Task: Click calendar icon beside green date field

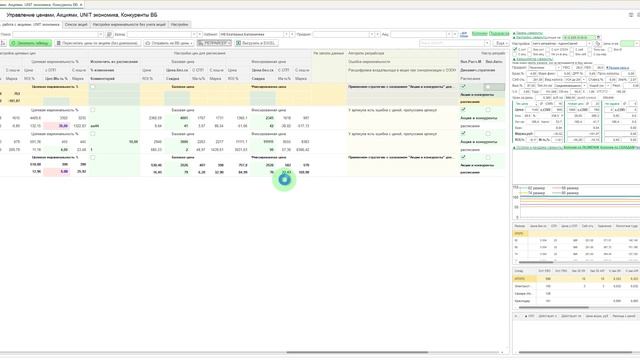Action: pos(599,38)
